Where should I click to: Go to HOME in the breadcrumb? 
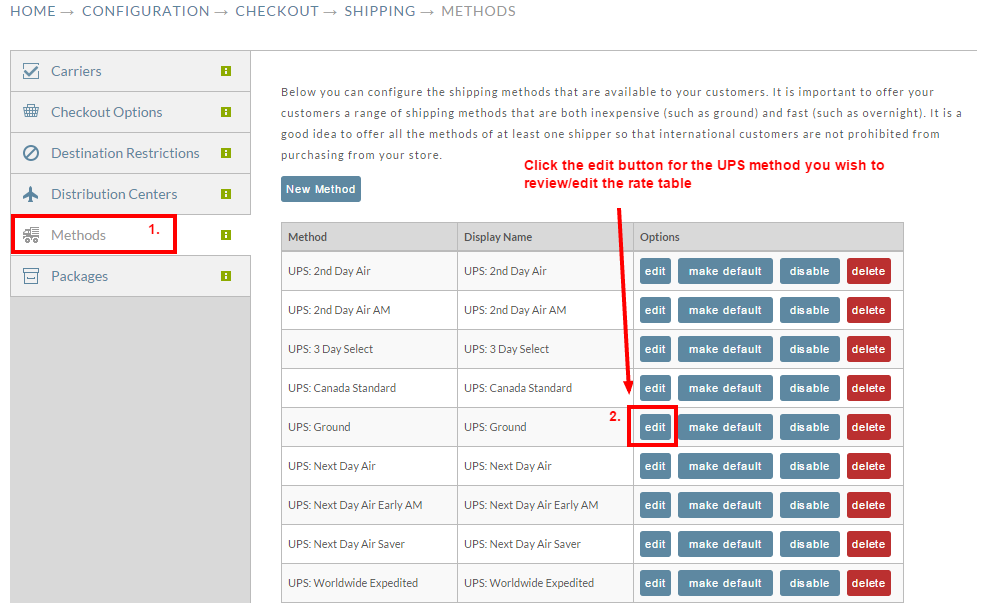point(33,11)
